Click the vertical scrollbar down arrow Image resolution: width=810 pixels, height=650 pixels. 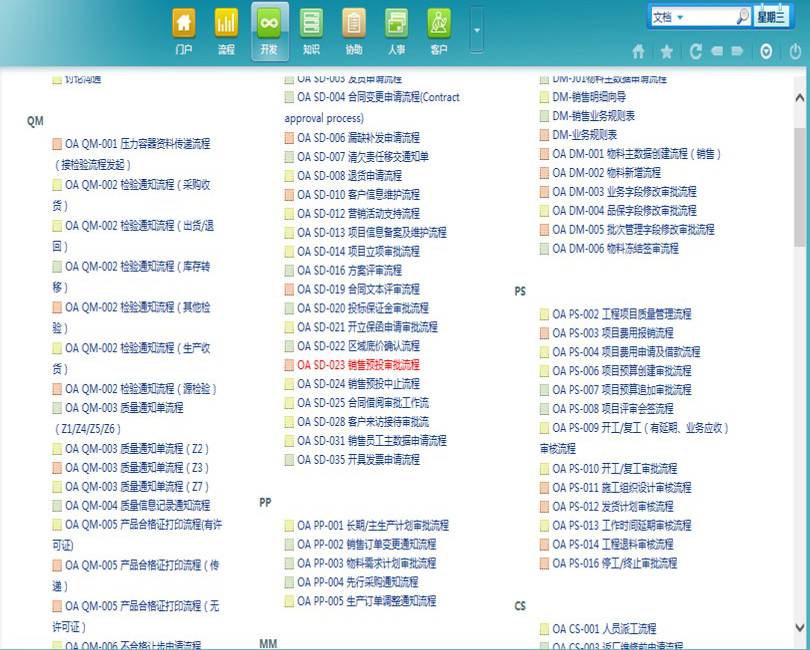point(801,628)
